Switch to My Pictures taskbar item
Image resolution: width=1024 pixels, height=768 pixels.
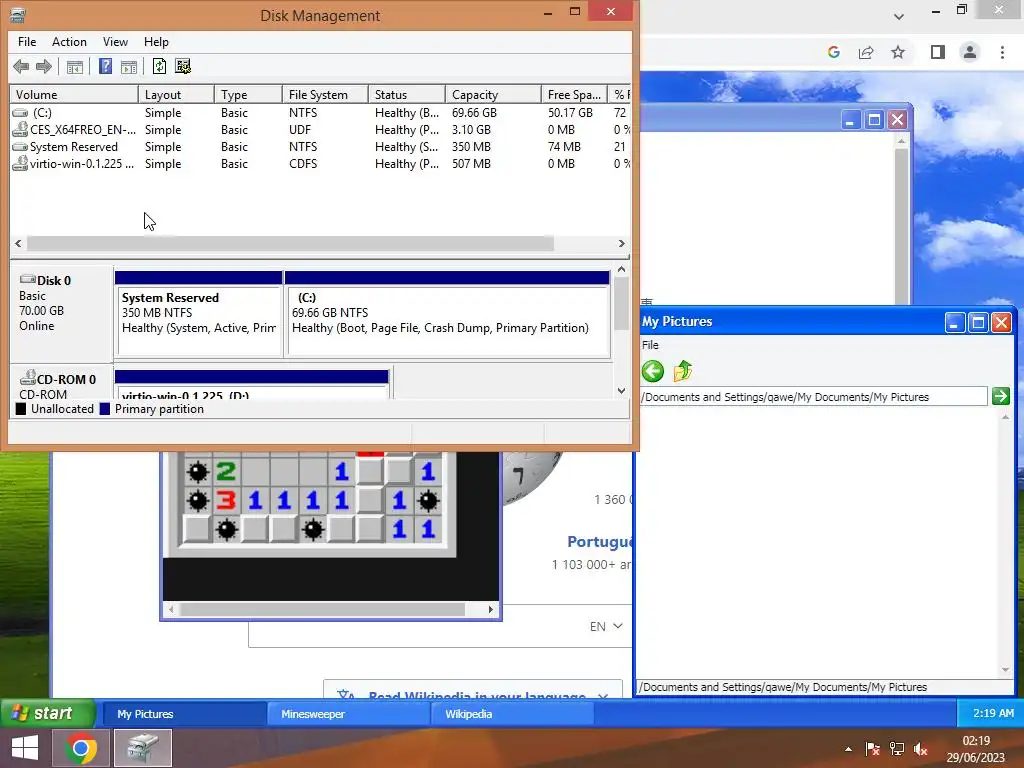185,714
